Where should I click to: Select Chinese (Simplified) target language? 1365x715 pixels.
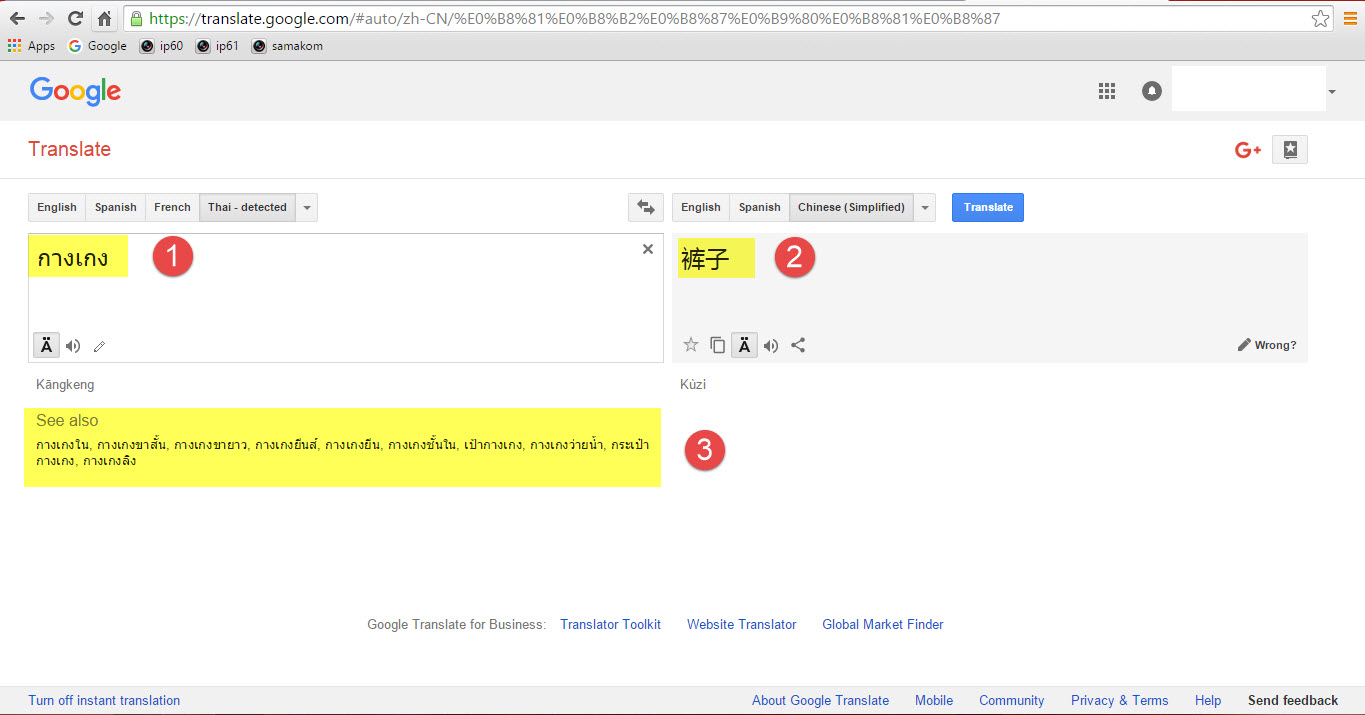click(x=851, y=207)
